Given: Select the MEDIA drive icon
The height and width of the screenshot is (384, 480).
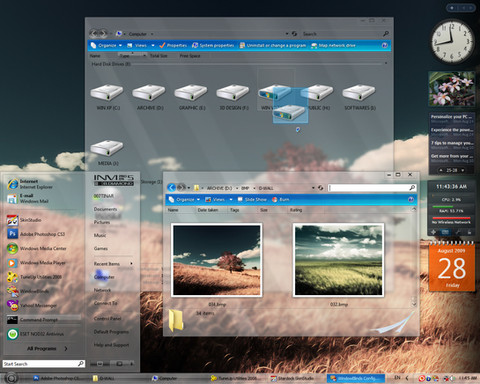Looking at the screenshot, I should click(107, 148).
